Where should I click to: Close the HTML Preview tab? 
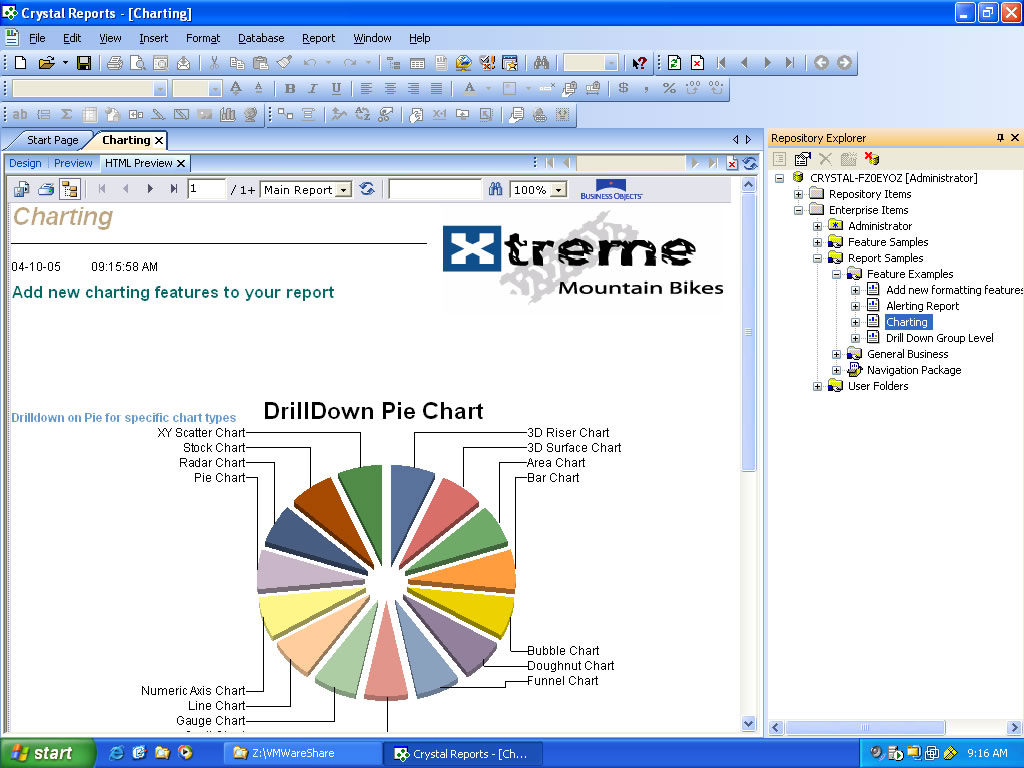pyautogui.click(x=181, y=163)
